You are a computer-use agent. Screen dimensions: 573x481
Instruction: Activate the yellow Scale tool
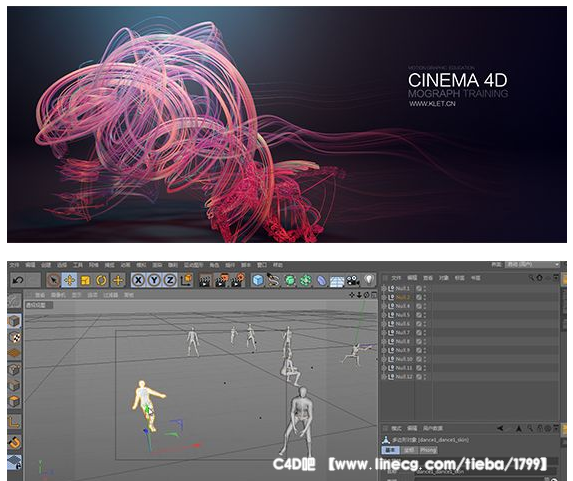(x=86, y=280)
